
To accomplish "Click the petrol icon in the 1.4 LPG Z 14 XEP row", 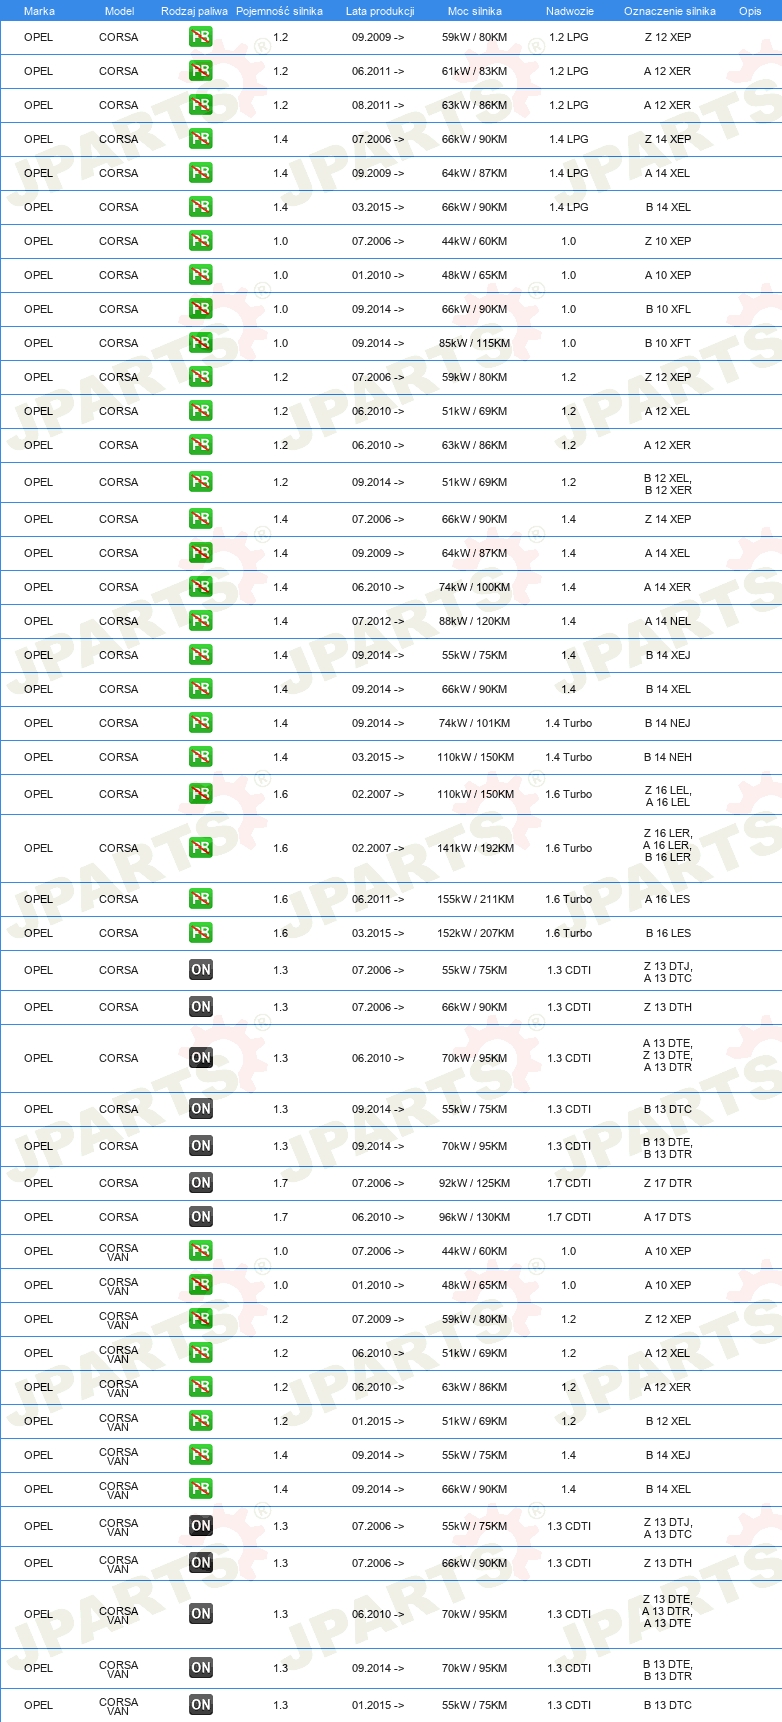I will (200, 139).
